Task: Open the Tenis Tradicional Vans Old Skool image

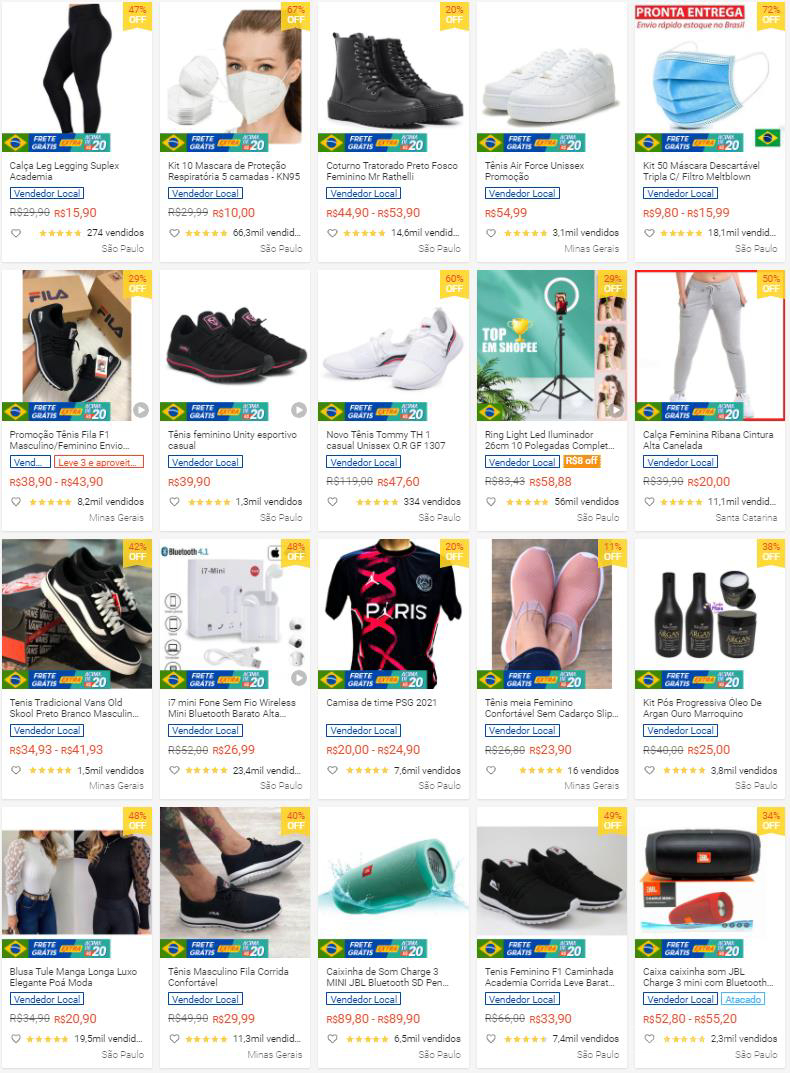Action: [77, 614]
